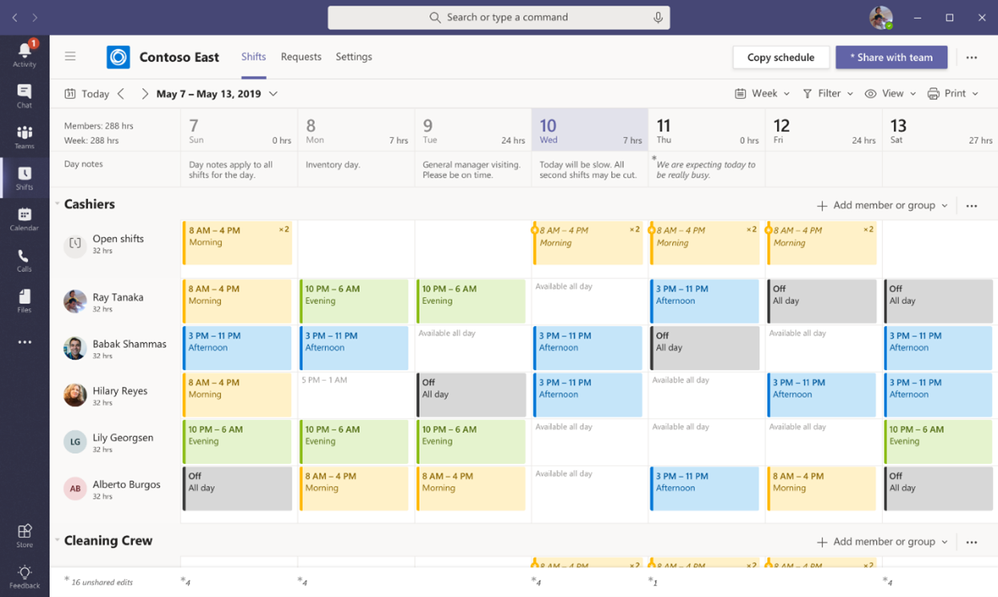Open Thursday open shift 8 AM – 4 PM Morning
This screenshot has width=998, height=597.
click(705, 242)
